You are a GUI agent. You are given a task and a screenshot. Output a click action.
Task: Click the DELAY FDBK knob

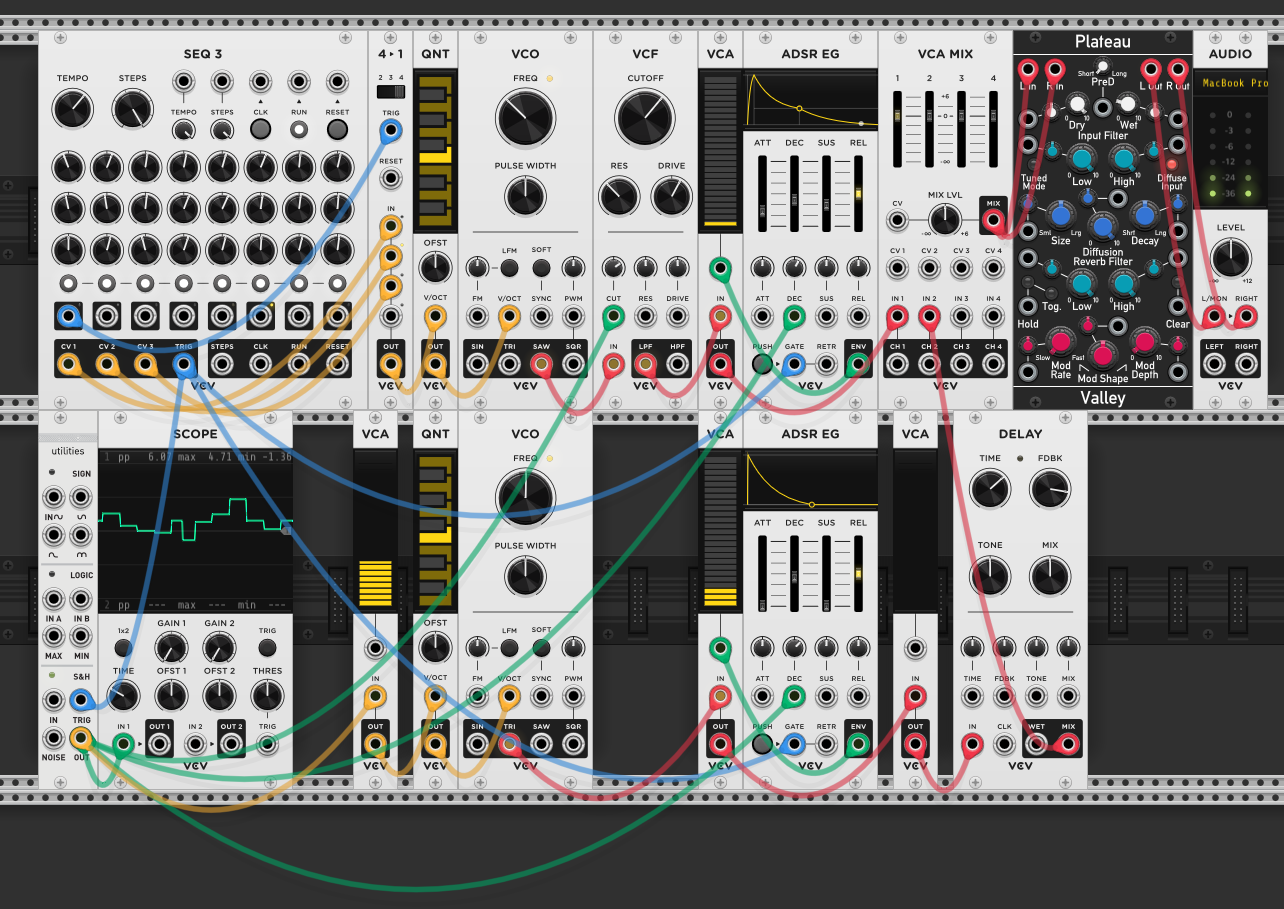tap(1049, 489)
